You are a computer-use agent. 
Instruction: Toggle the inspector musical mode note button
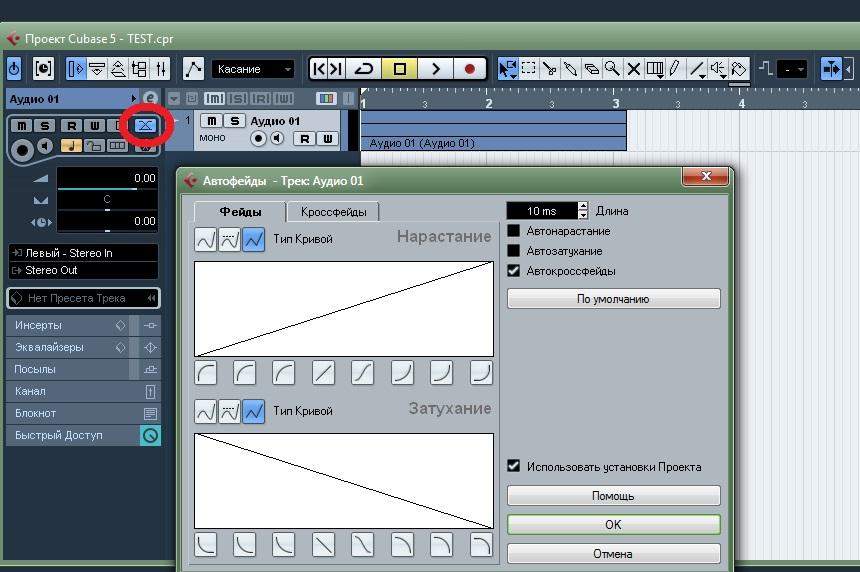(x=71, y=145)
